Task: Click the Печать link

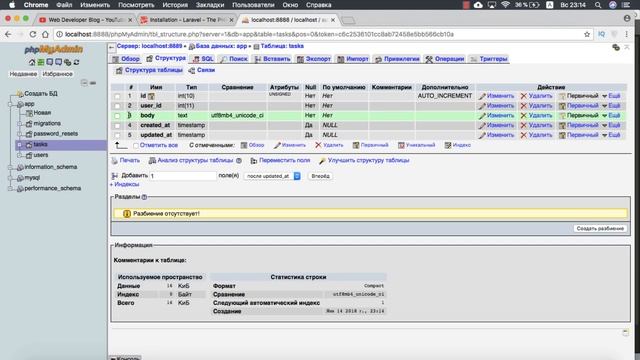Action: coord(126,160)
